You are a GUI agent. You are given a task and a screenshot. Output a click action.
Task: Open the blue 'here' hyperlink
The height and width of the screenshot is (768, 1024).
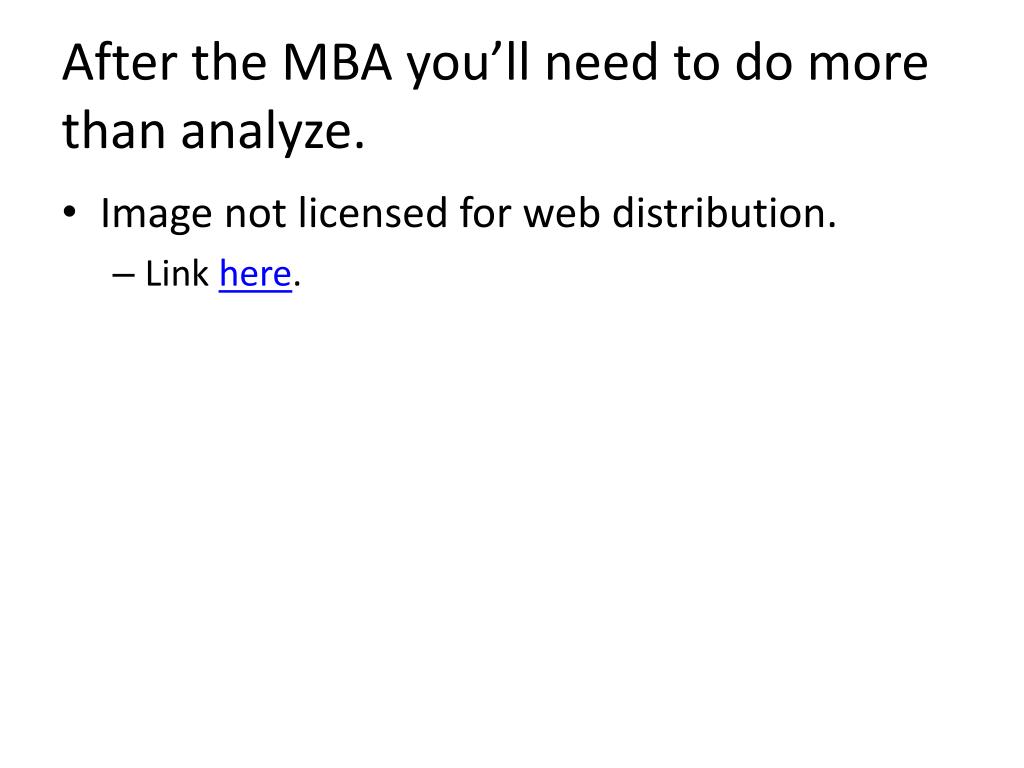point(255,274)
